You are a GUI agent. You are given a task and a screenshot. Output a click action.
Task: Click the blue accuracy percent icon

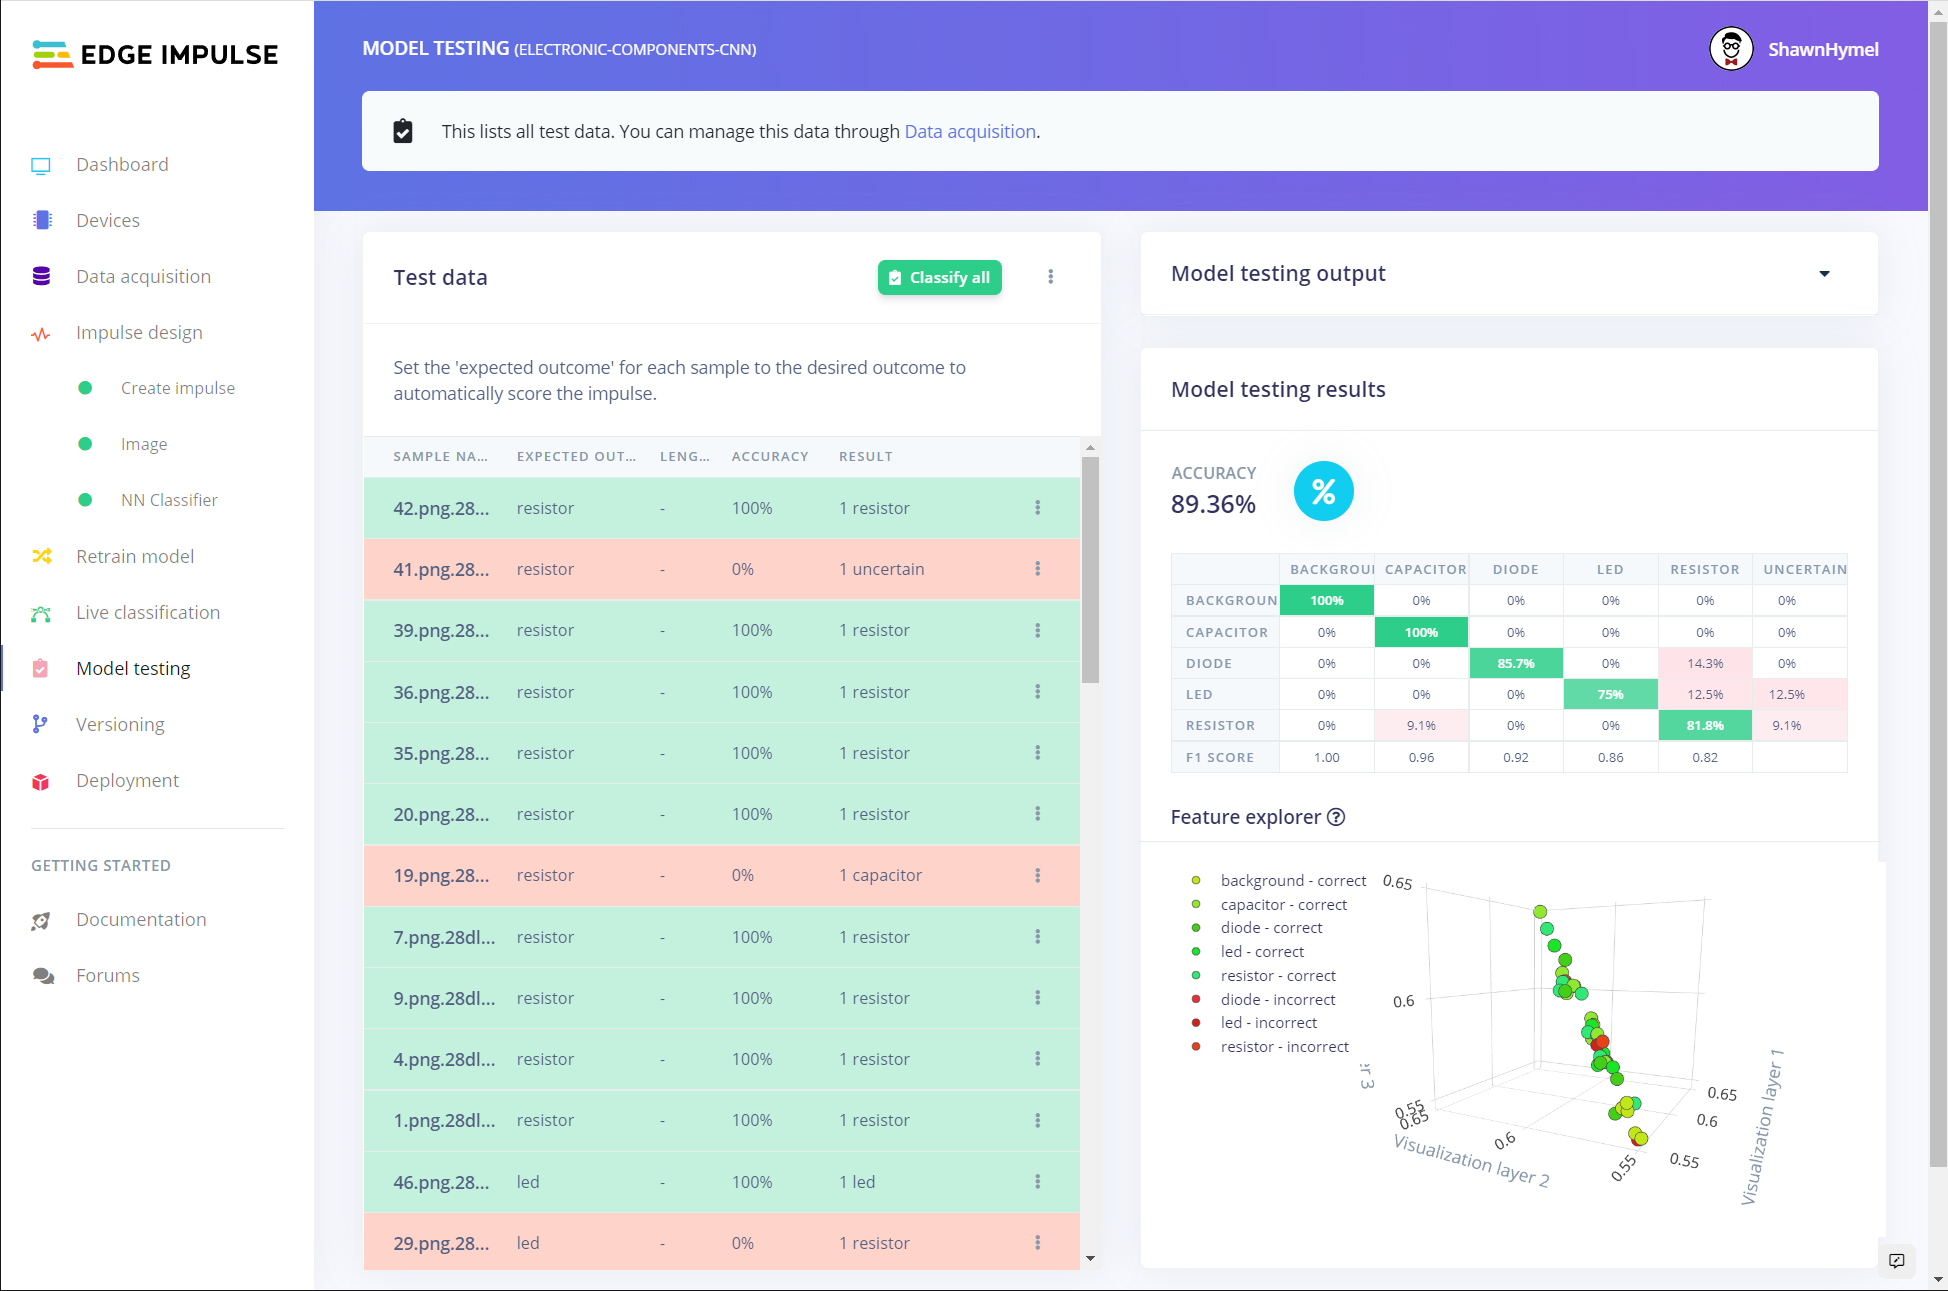(1323, 491)
